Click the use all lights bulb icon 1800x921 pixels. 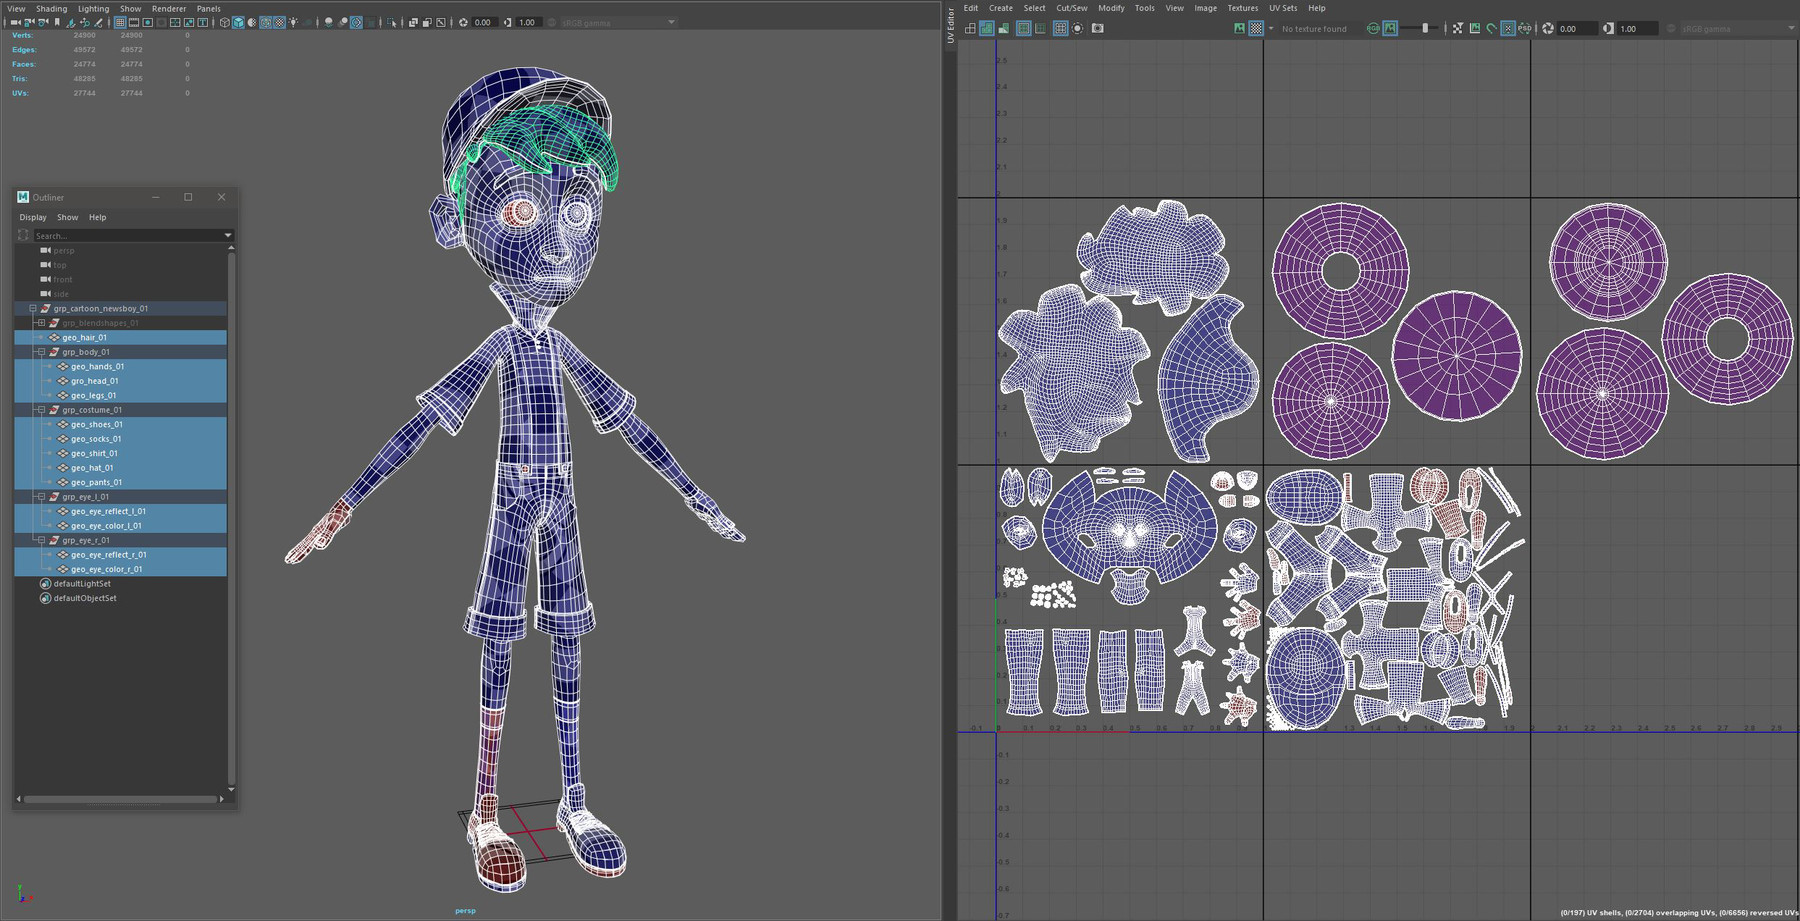pyautogui.click(x=293, y=22)
